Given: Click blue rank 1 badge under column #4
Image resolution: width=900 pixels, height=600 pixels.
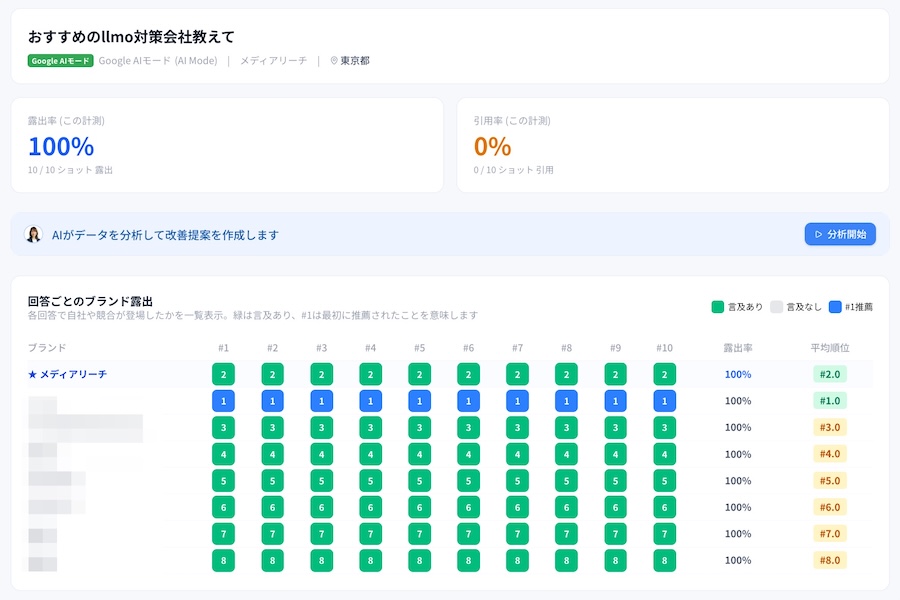Looking at the screenshot, I should coord(370,401).
